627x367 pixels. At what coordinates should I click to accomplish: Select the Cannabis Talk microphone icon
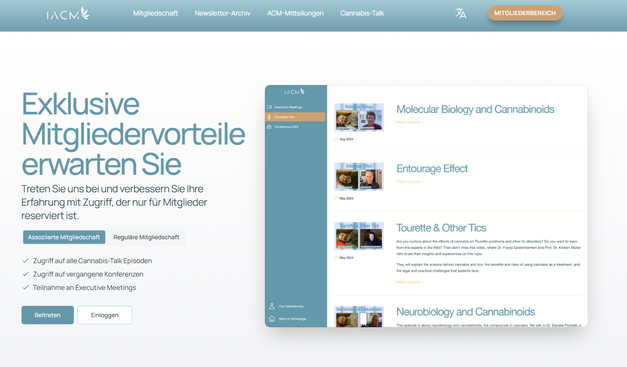(x=270, y=117)
